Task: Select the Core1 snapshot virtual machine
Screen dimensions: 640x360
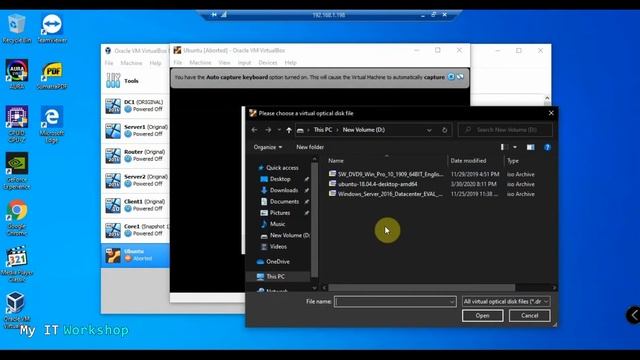Action: 136,230
